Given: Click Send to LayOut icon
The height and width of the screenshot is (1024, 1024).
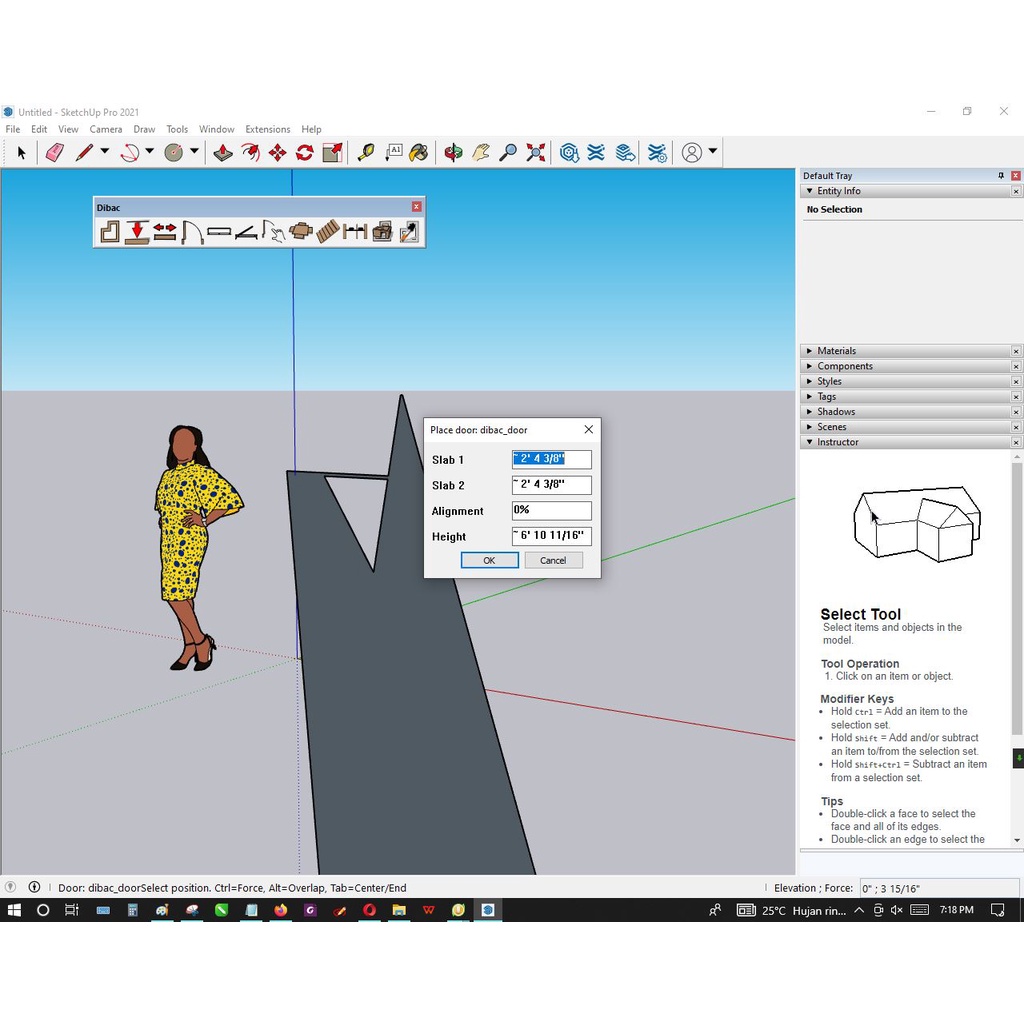Looking at the screenshot, I should (x=625, y=153).
